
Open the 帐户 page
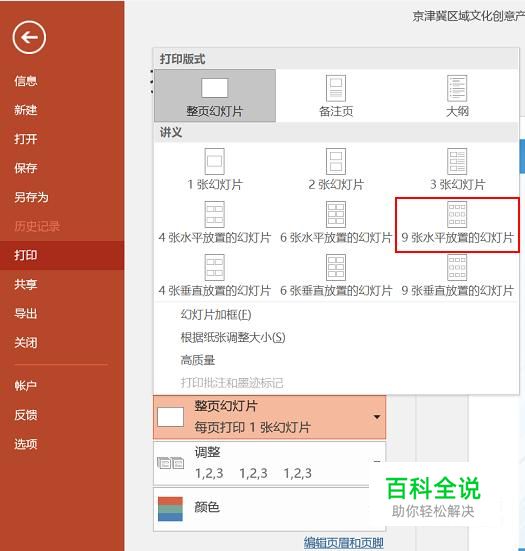coord(62,386)
